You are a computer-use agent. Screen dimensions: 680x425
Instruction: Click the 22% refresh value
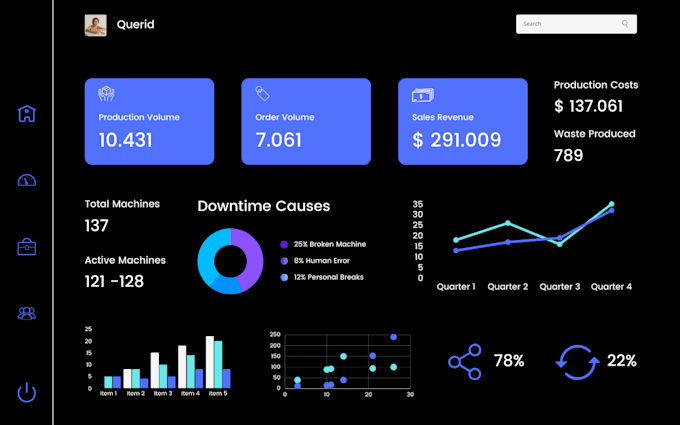pyautogui.click(x=621, y=361)
